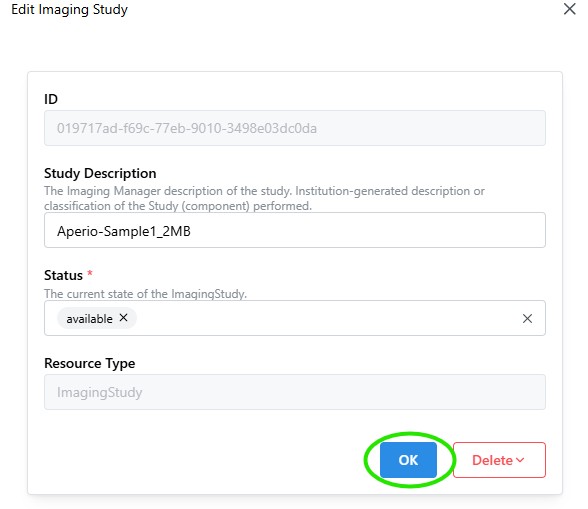Close the Edit Imaging Study dialog
This screenshot has width=588, height=509.
pyautogui.click(x=569, y=9)
